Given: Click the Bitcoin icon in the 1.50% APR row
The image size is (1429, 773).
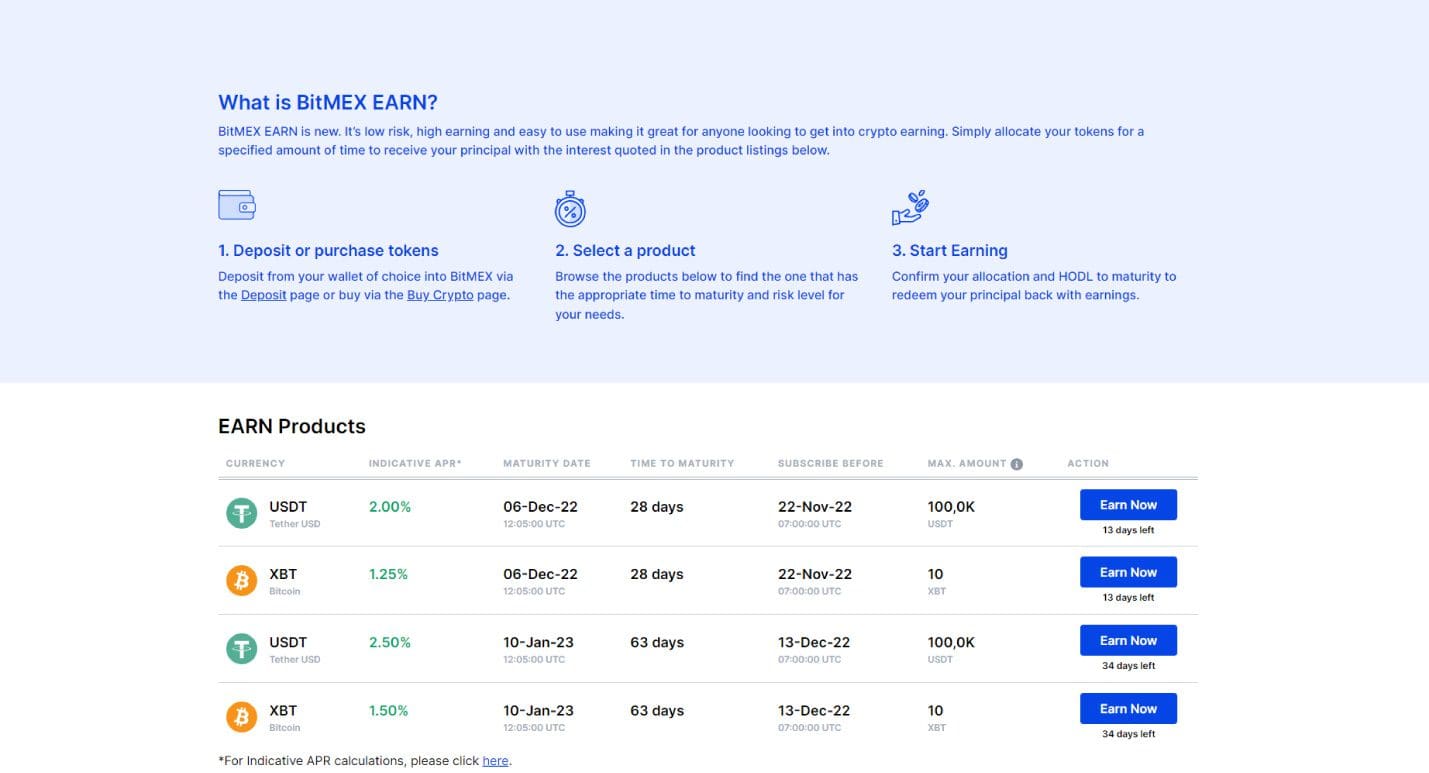Looking at the screenshot, I should pos(241,717).
